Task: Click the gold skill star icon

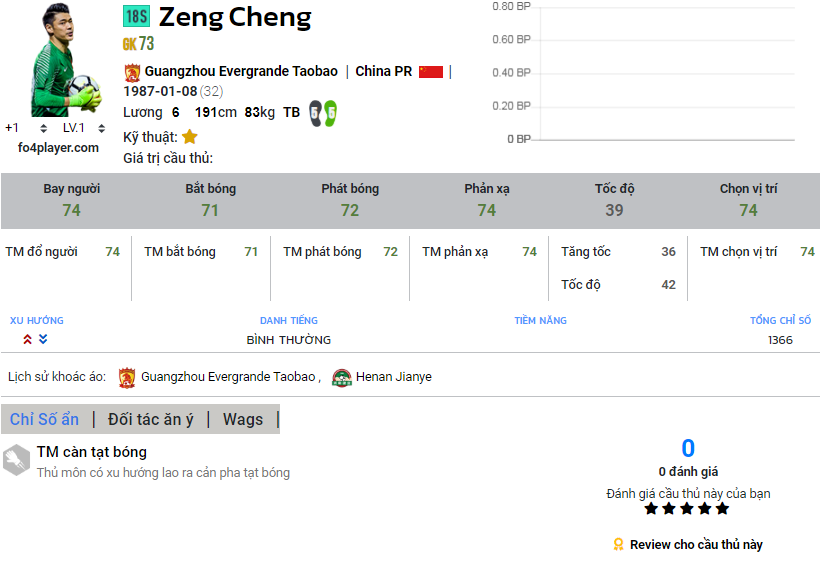Action: pyautogui.click(x=190, y=137)
